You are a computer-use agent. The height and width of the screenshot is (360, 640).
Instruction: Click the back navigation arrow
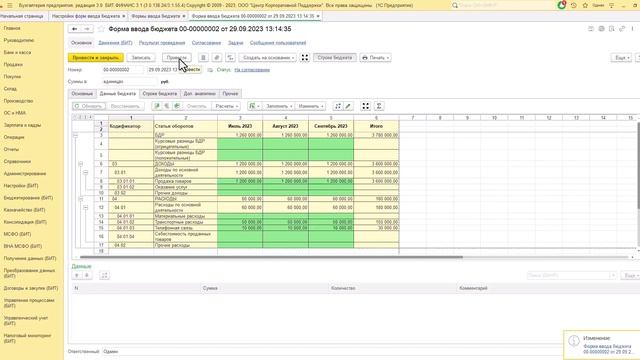[74, 29]
